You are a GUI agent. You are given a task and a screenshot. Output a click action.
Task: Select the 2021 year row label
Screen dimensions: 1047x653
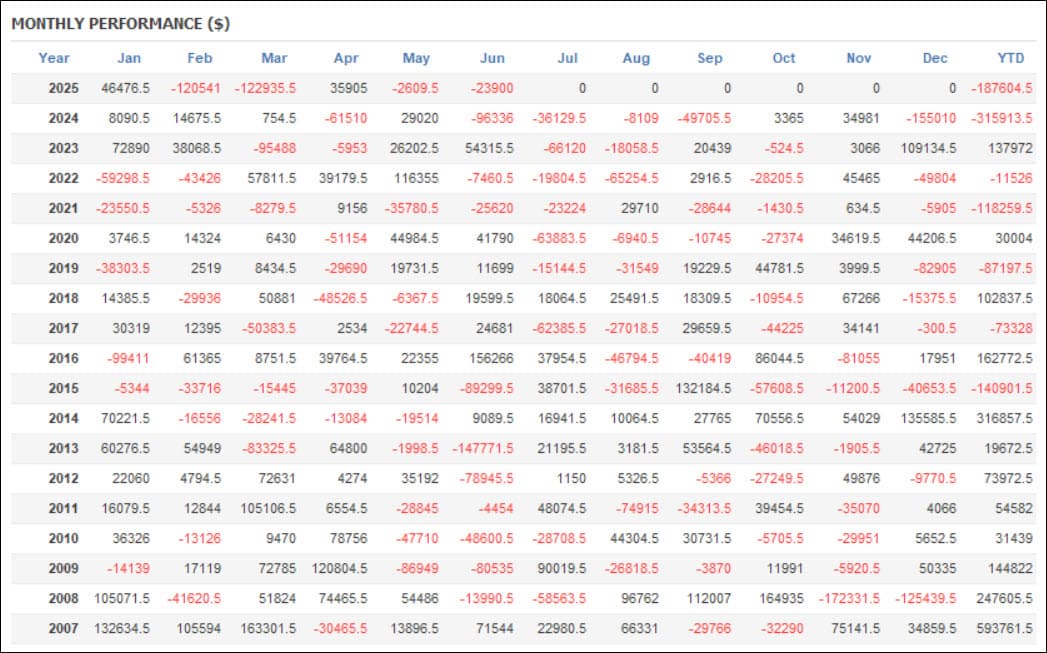pyautogui.click(x=63, y=208)
